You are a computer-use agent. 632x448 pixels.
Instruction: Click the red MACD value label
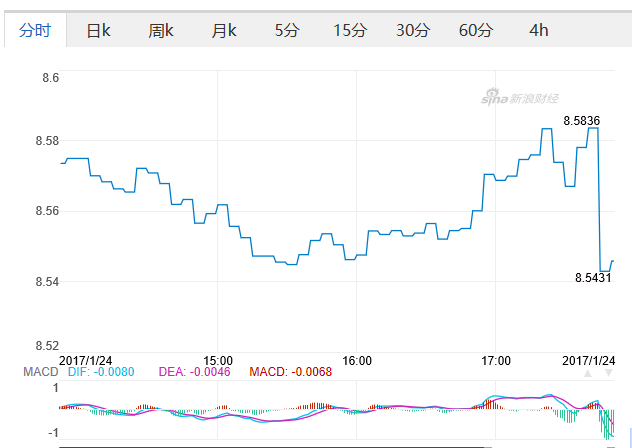(x=291, y=373)
